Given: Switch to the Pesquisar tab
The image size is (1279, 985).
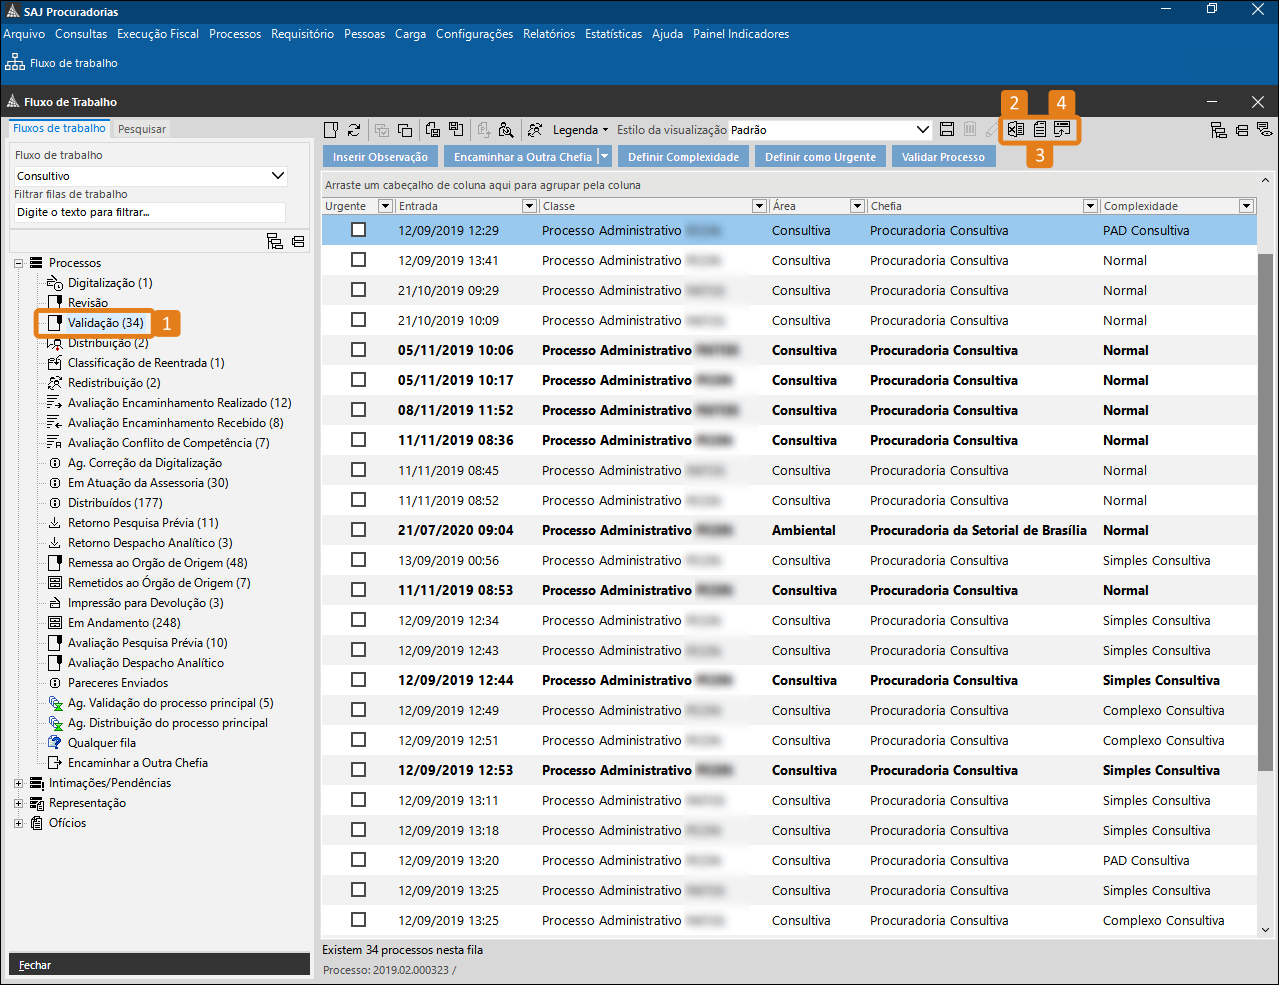Looking at the screenshot, I should (x=142, y=129).
